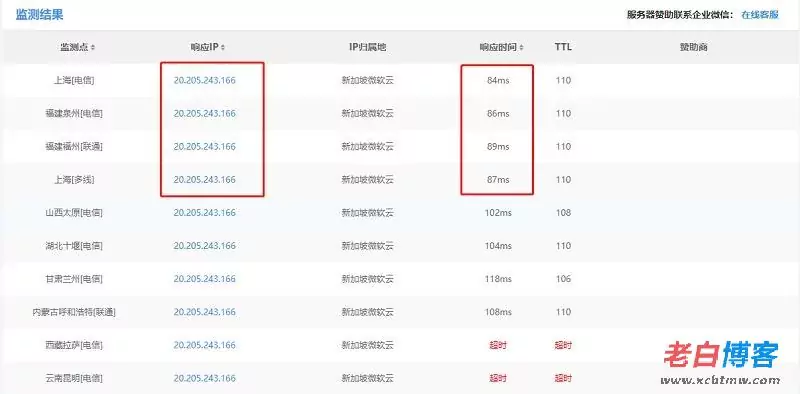Open IP link in 上海[电信] row

205,81
